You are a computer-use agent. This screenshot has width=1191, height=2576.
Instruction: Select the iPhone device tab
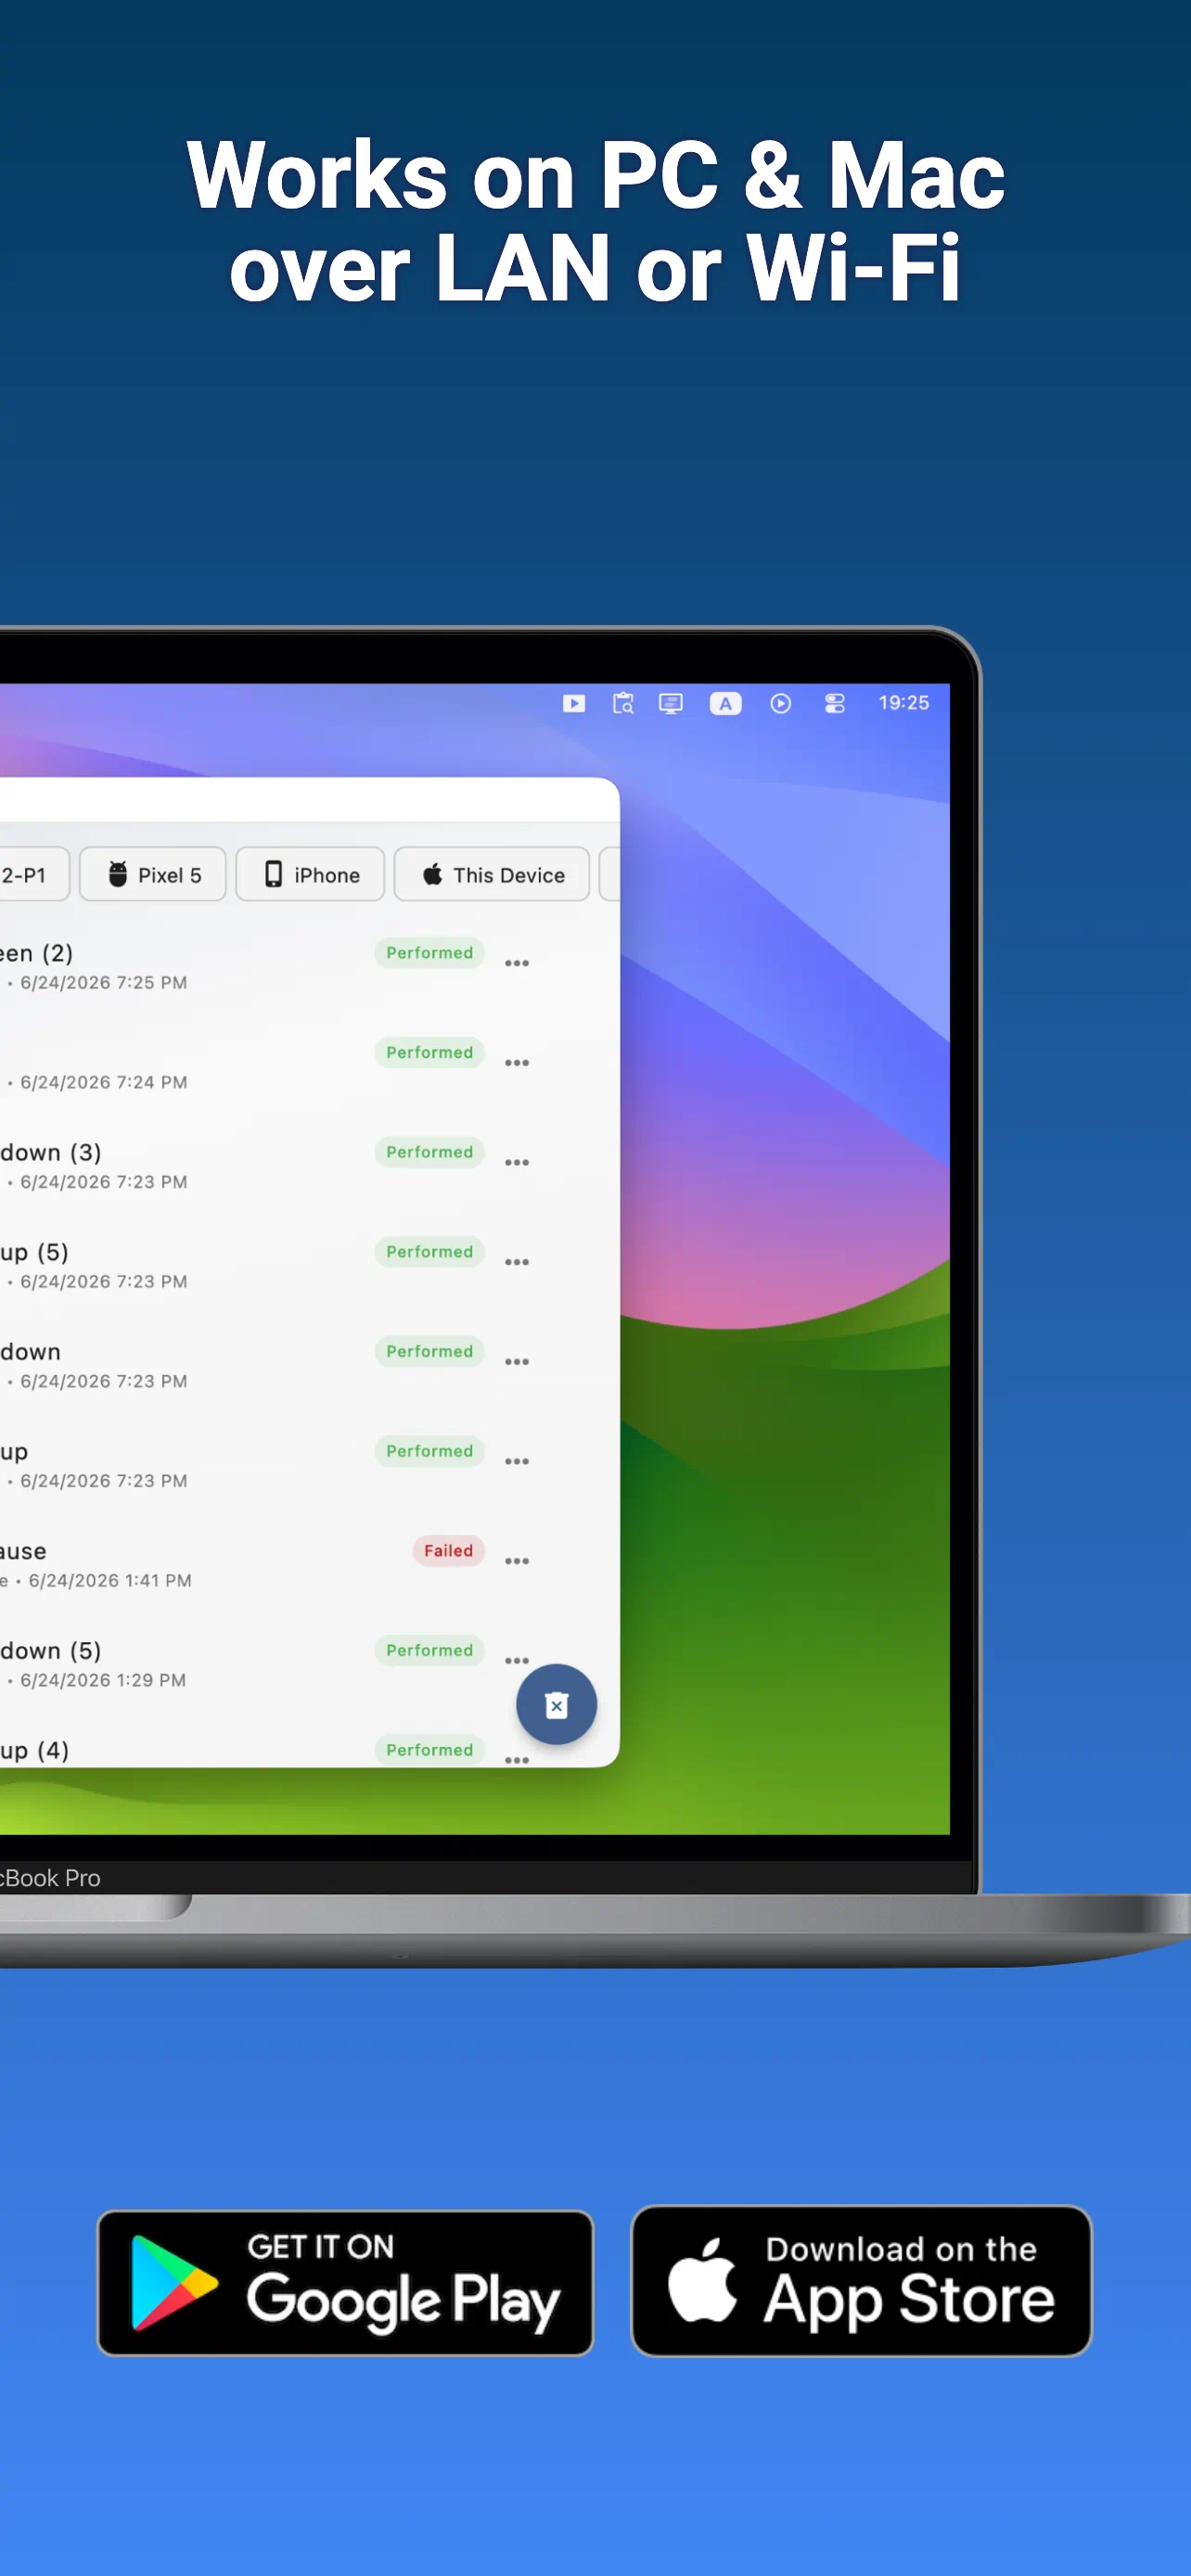(x=310, y=874)
